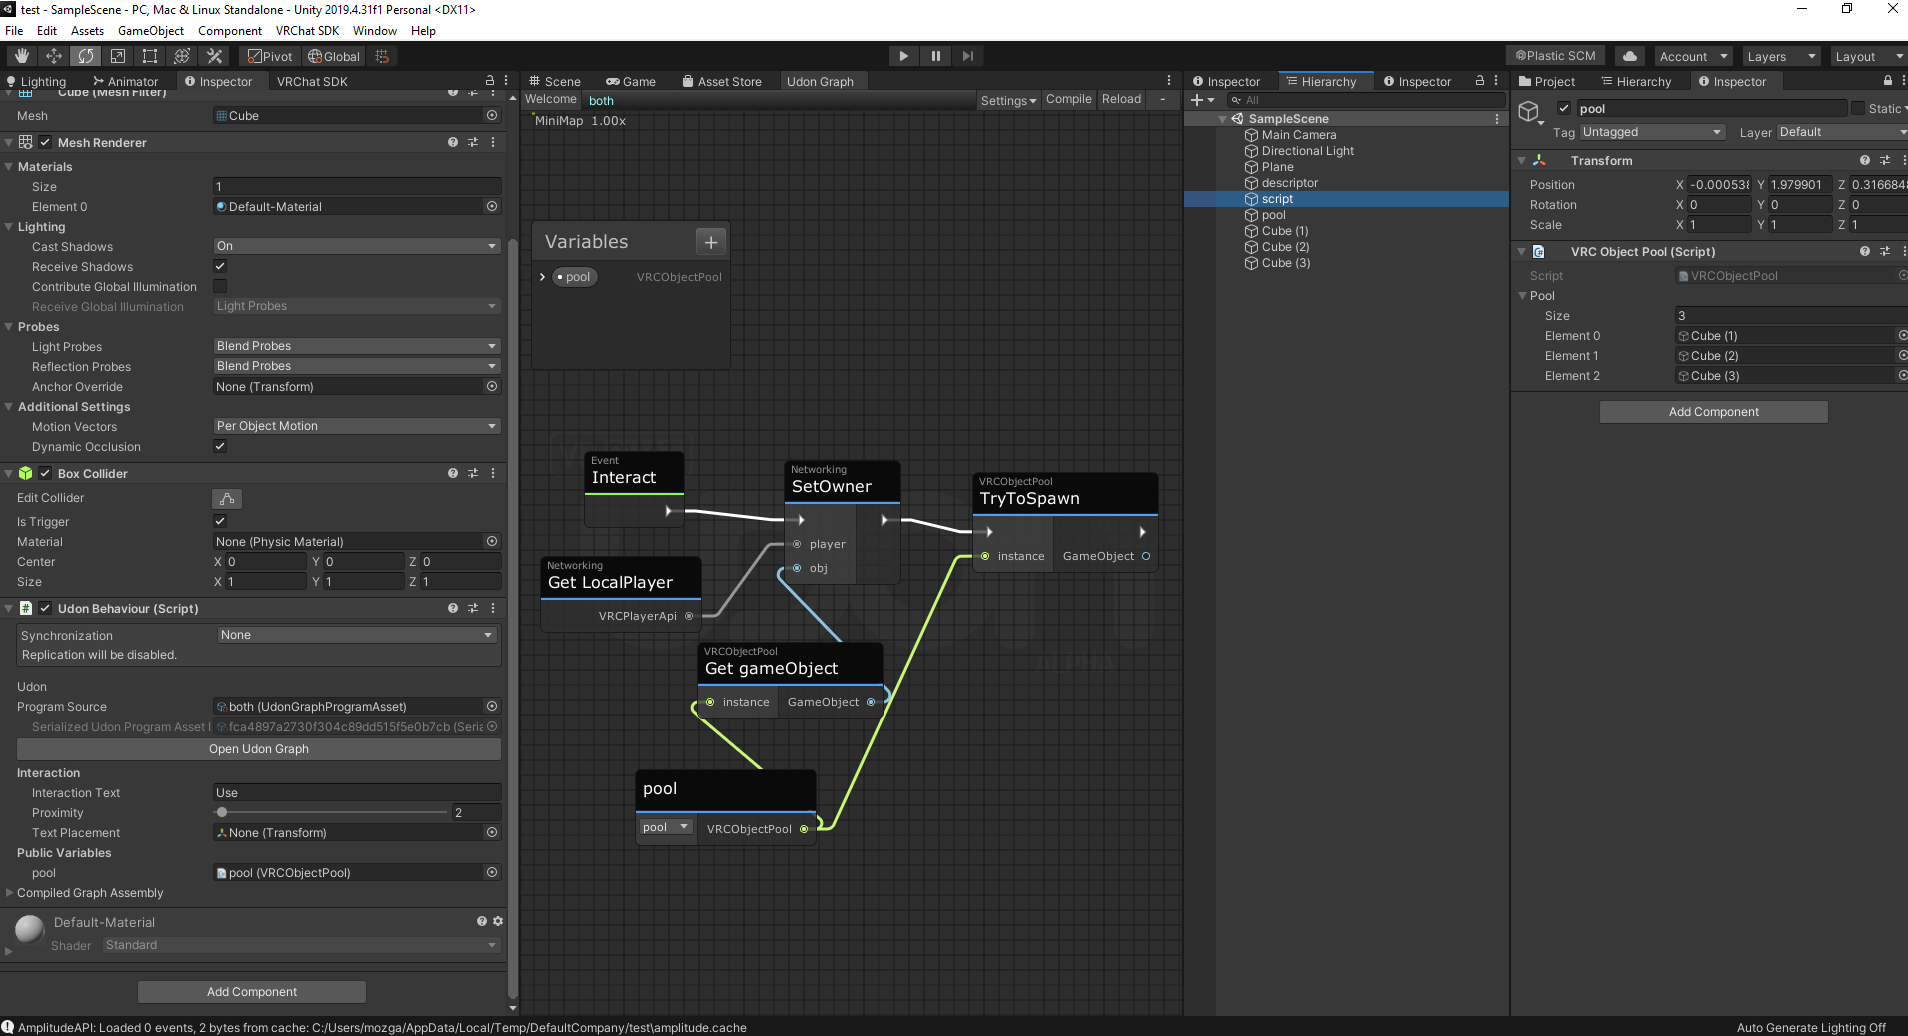The height and width of the screenshot is (1036, 1908).
Task: Pause the editor playback
Action: (935, 56)
